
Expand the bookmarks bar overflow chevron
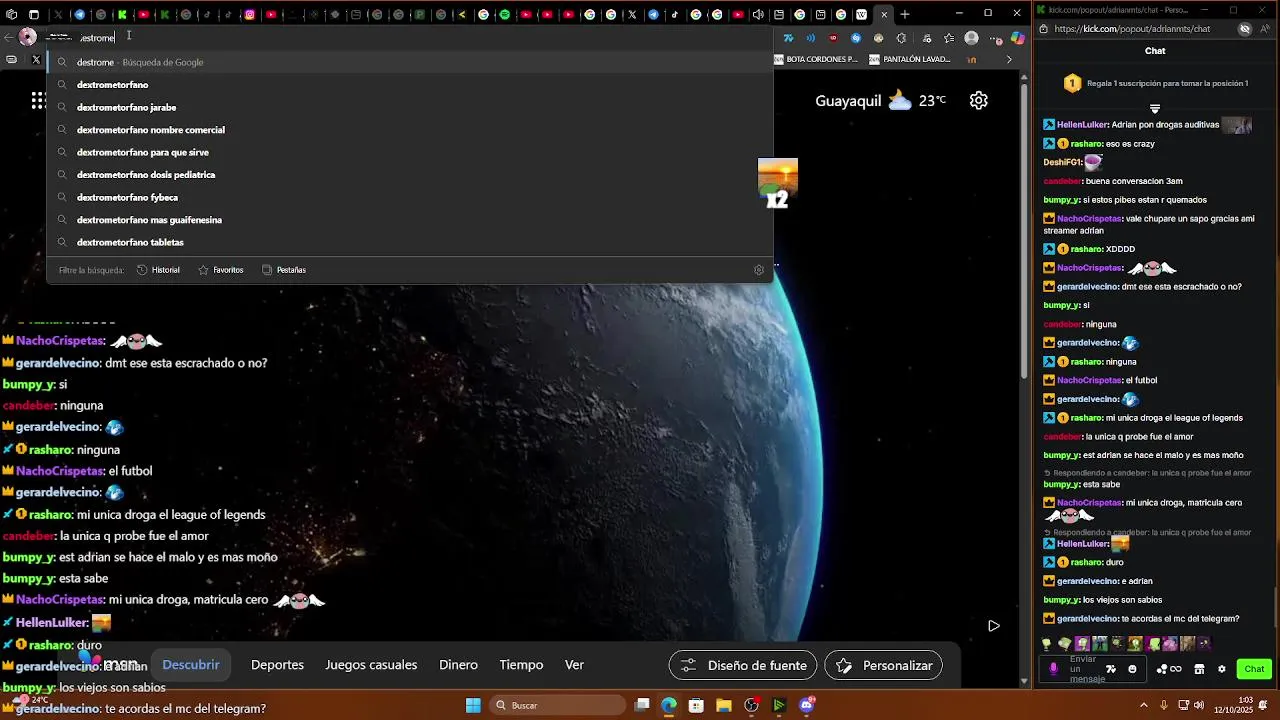[x=1008, y=59]
